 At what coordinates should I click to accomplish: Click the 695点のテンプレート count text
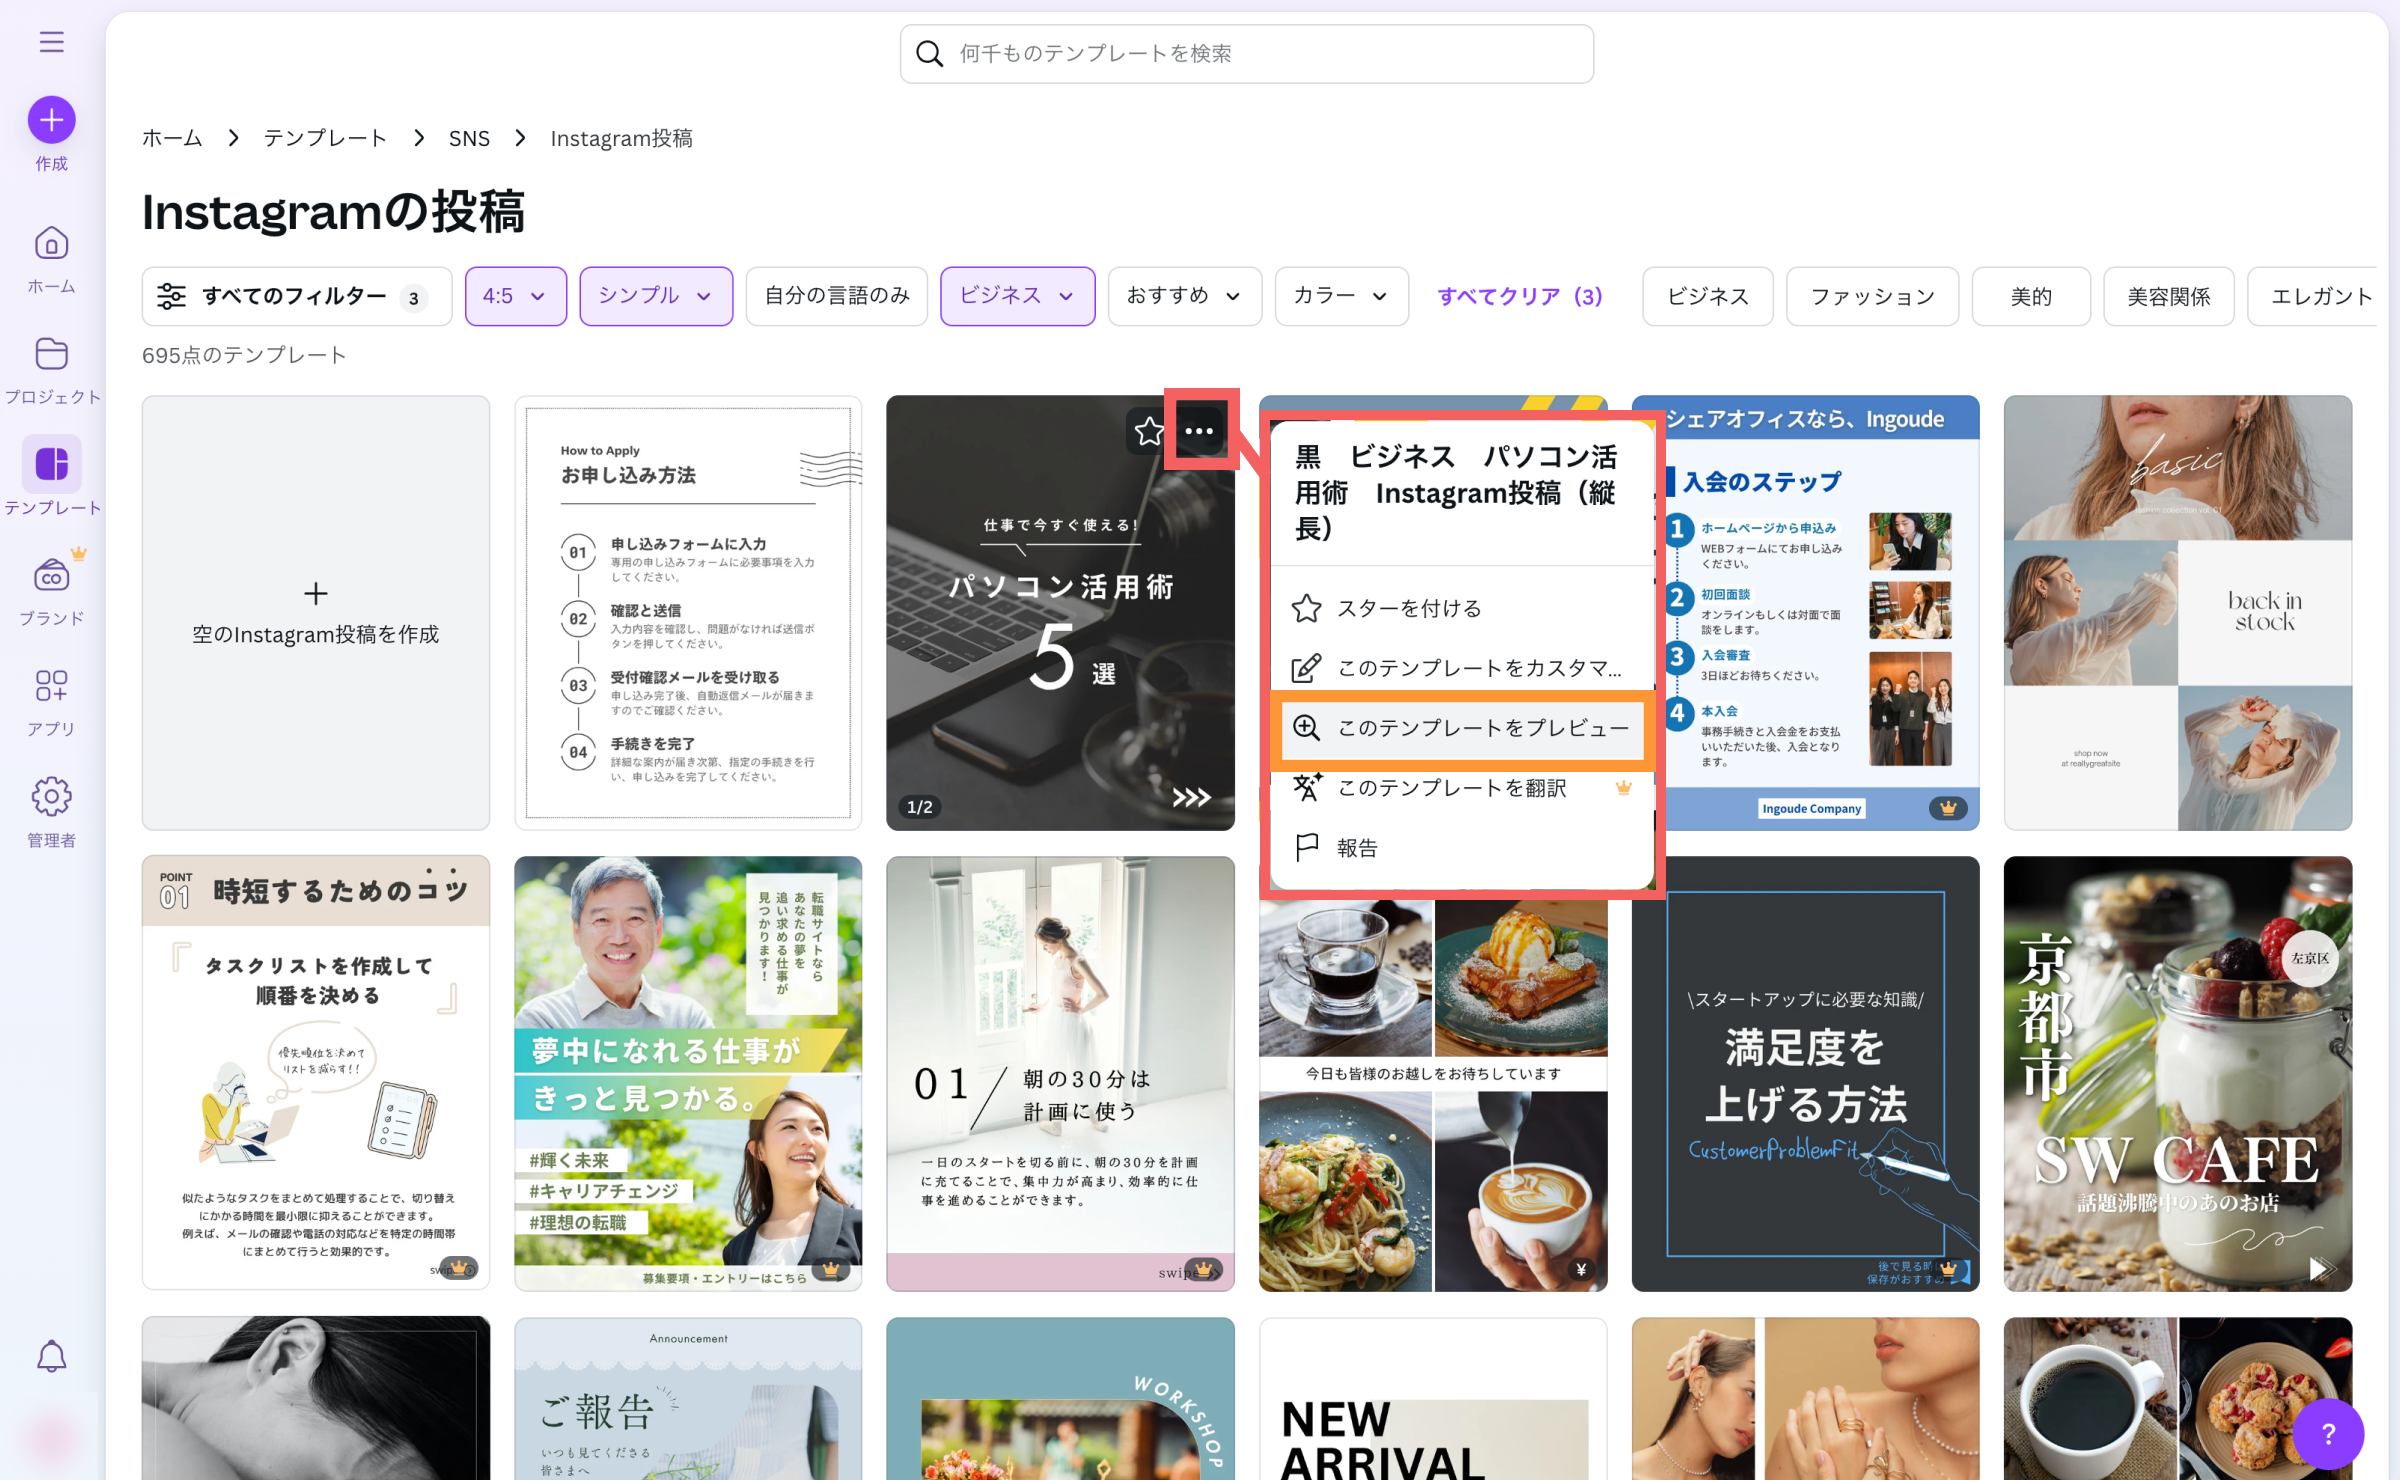[244, 355]
